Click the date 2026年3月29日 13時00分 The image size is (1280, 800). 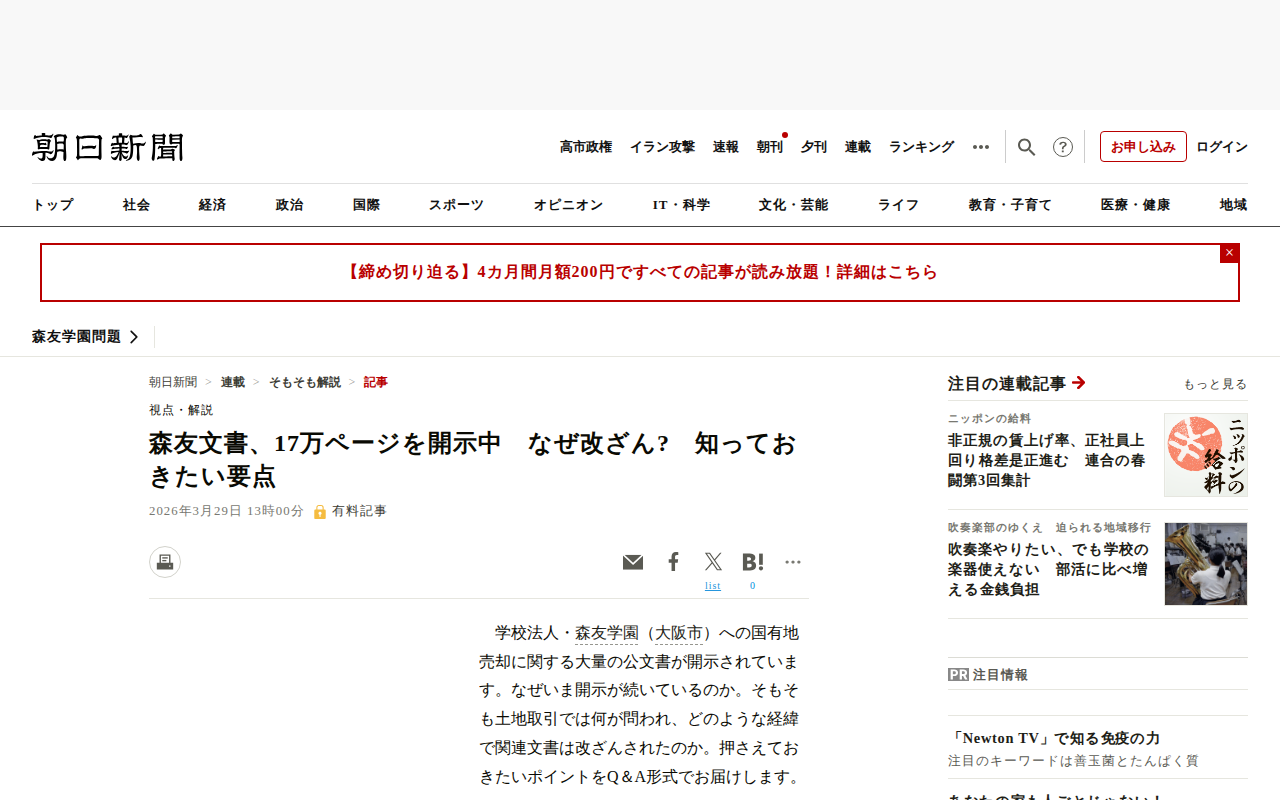[226, 511]
